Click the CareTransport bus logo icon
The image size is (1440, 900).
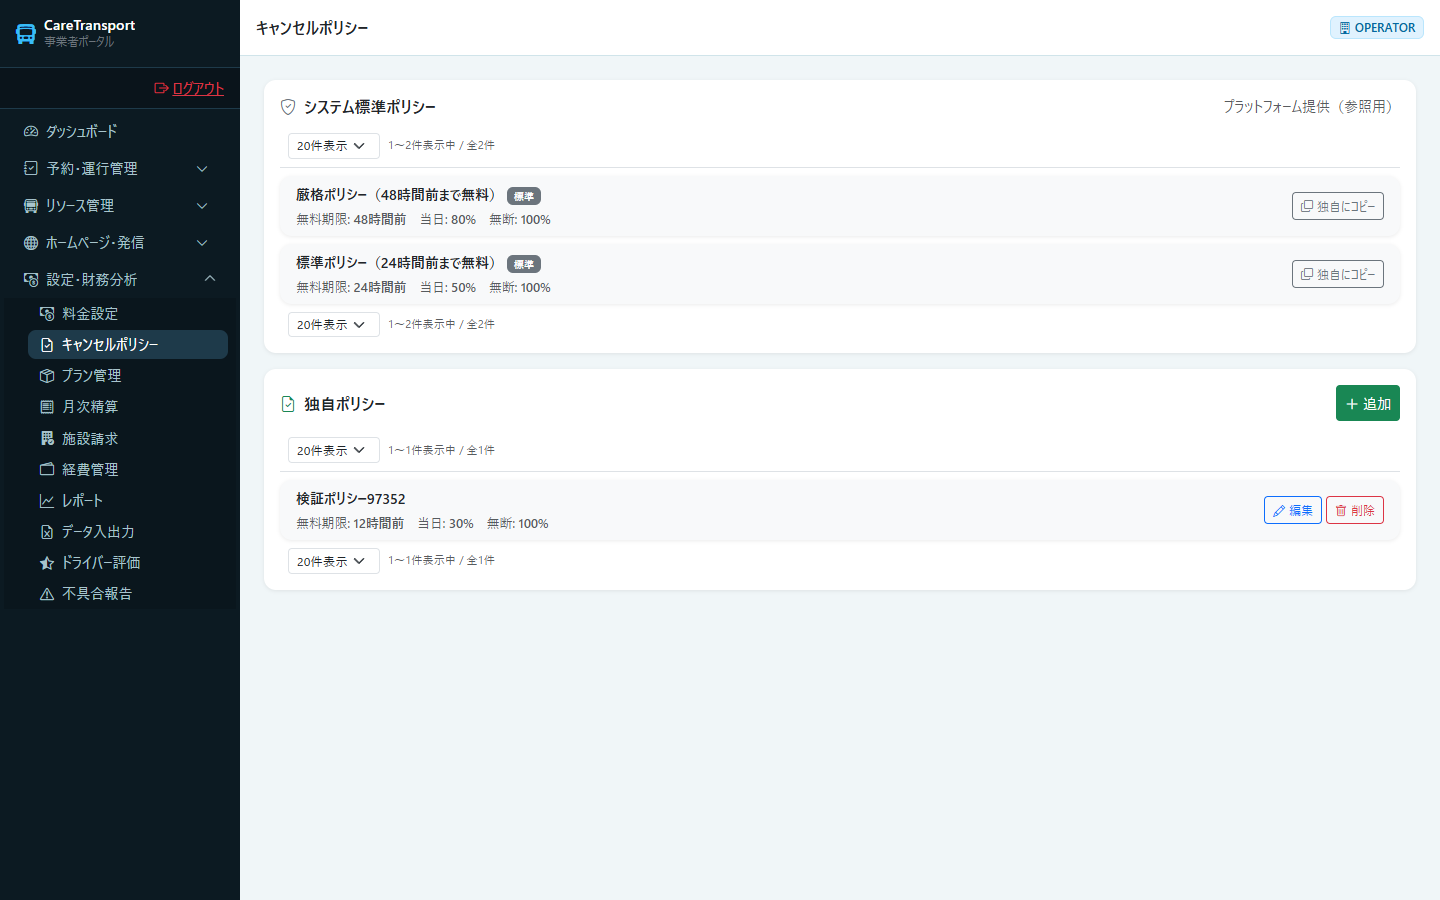click(26, 33)
